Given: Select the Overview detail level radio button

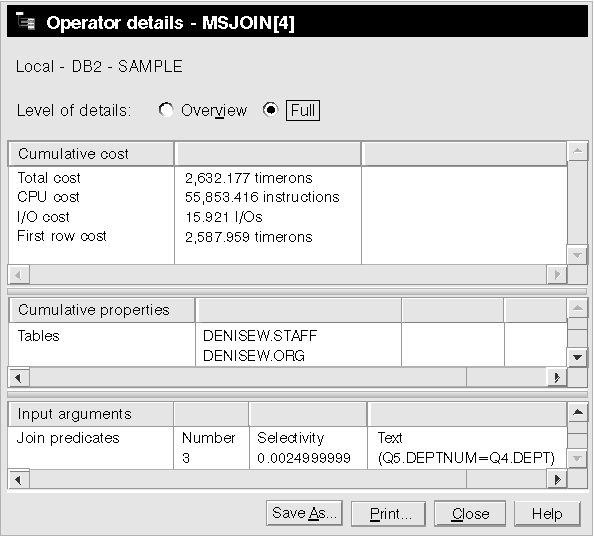Looking at the screenshot, I should (x=166, y=110).
